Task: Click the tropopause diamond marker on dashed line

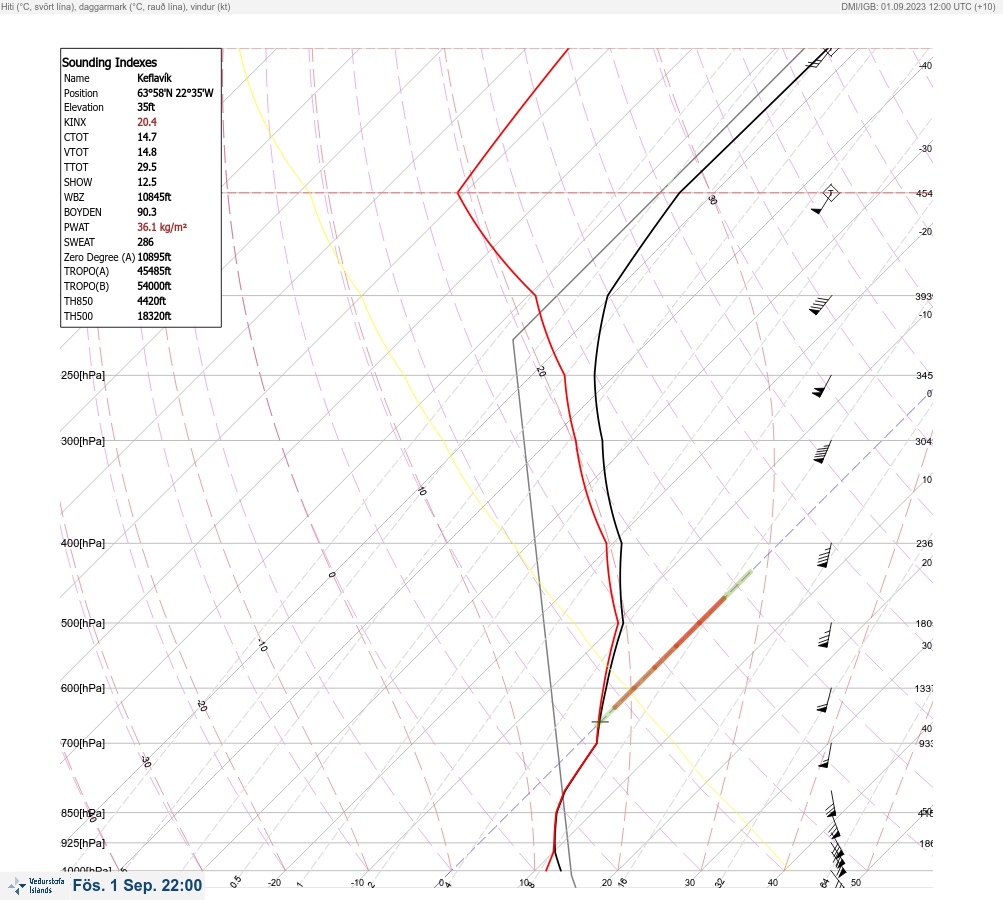Action: 830,193
